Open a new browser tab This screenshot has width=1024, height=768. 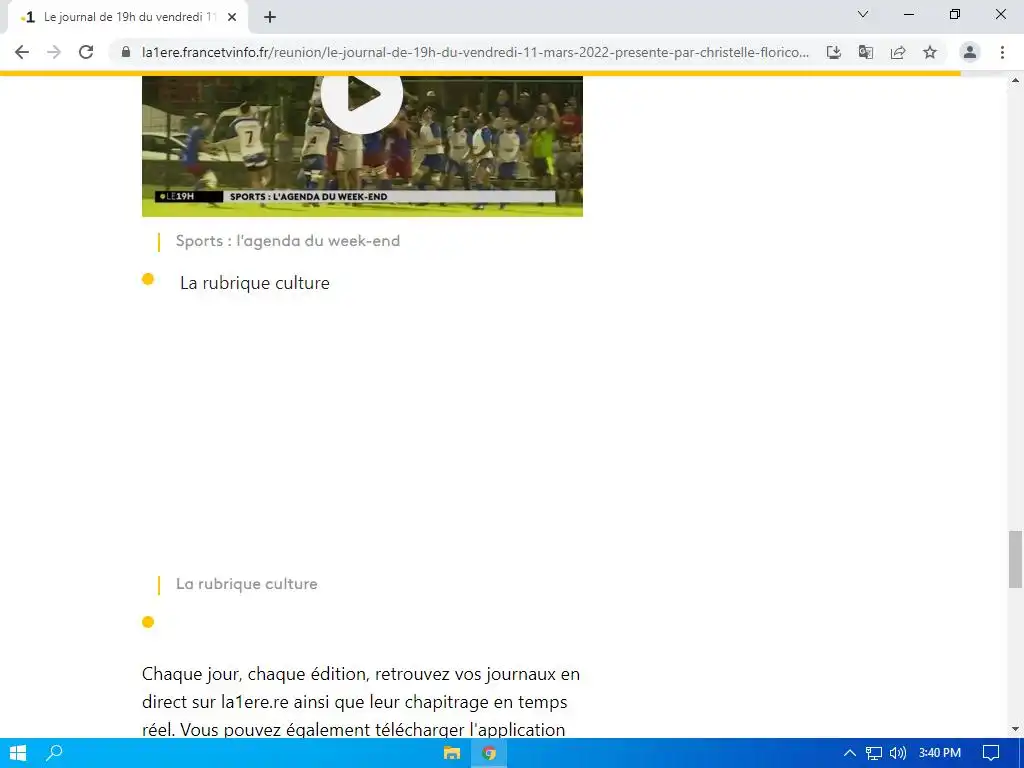coord(270,18)
